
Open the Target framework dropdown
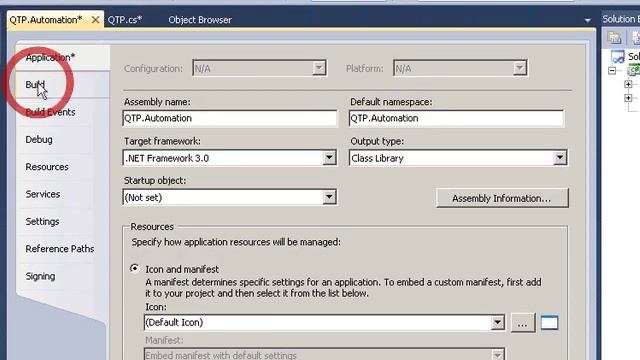[230, 158]
